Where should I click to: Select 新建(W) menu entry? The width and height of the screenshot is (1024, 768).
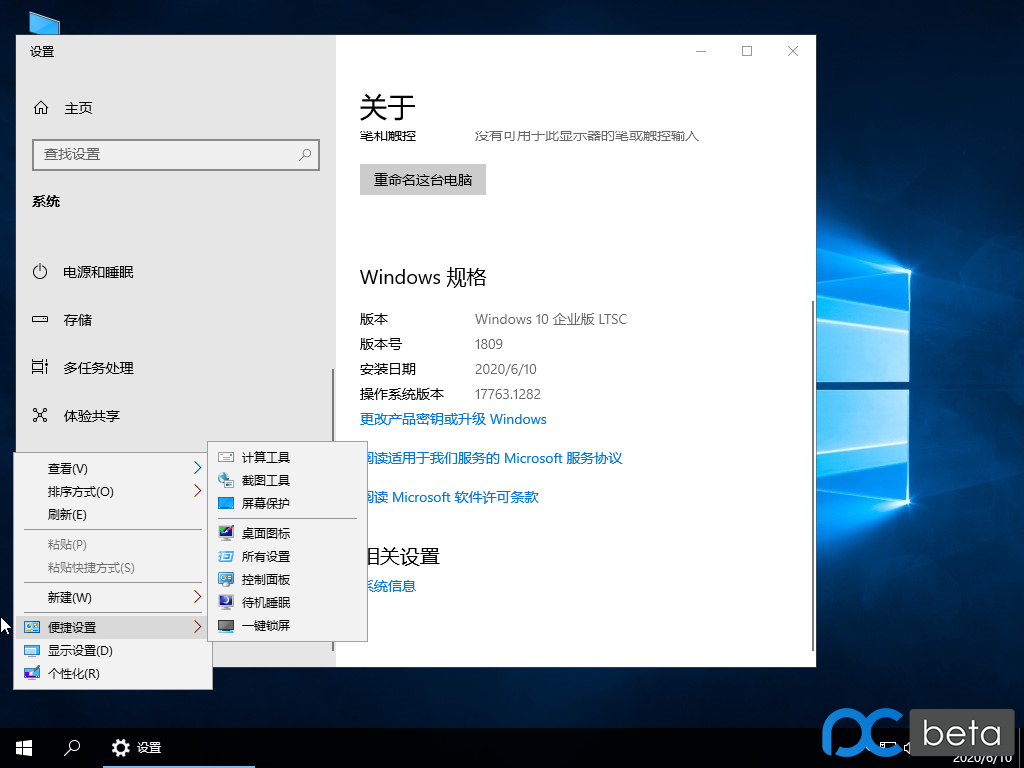point(112,598)
